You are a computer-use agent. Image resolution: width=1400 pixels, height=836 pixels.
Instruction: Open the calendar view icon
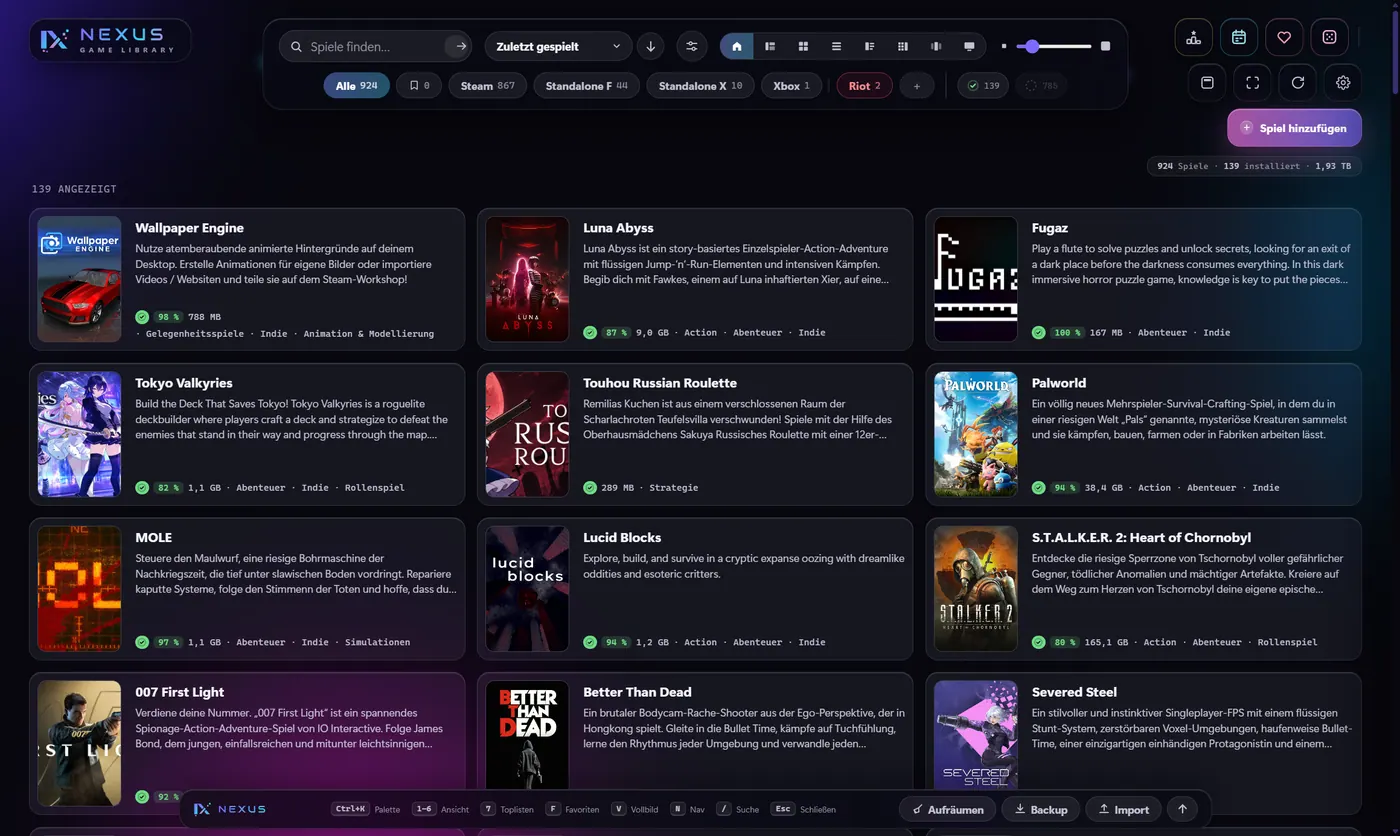coord(1239,37)
